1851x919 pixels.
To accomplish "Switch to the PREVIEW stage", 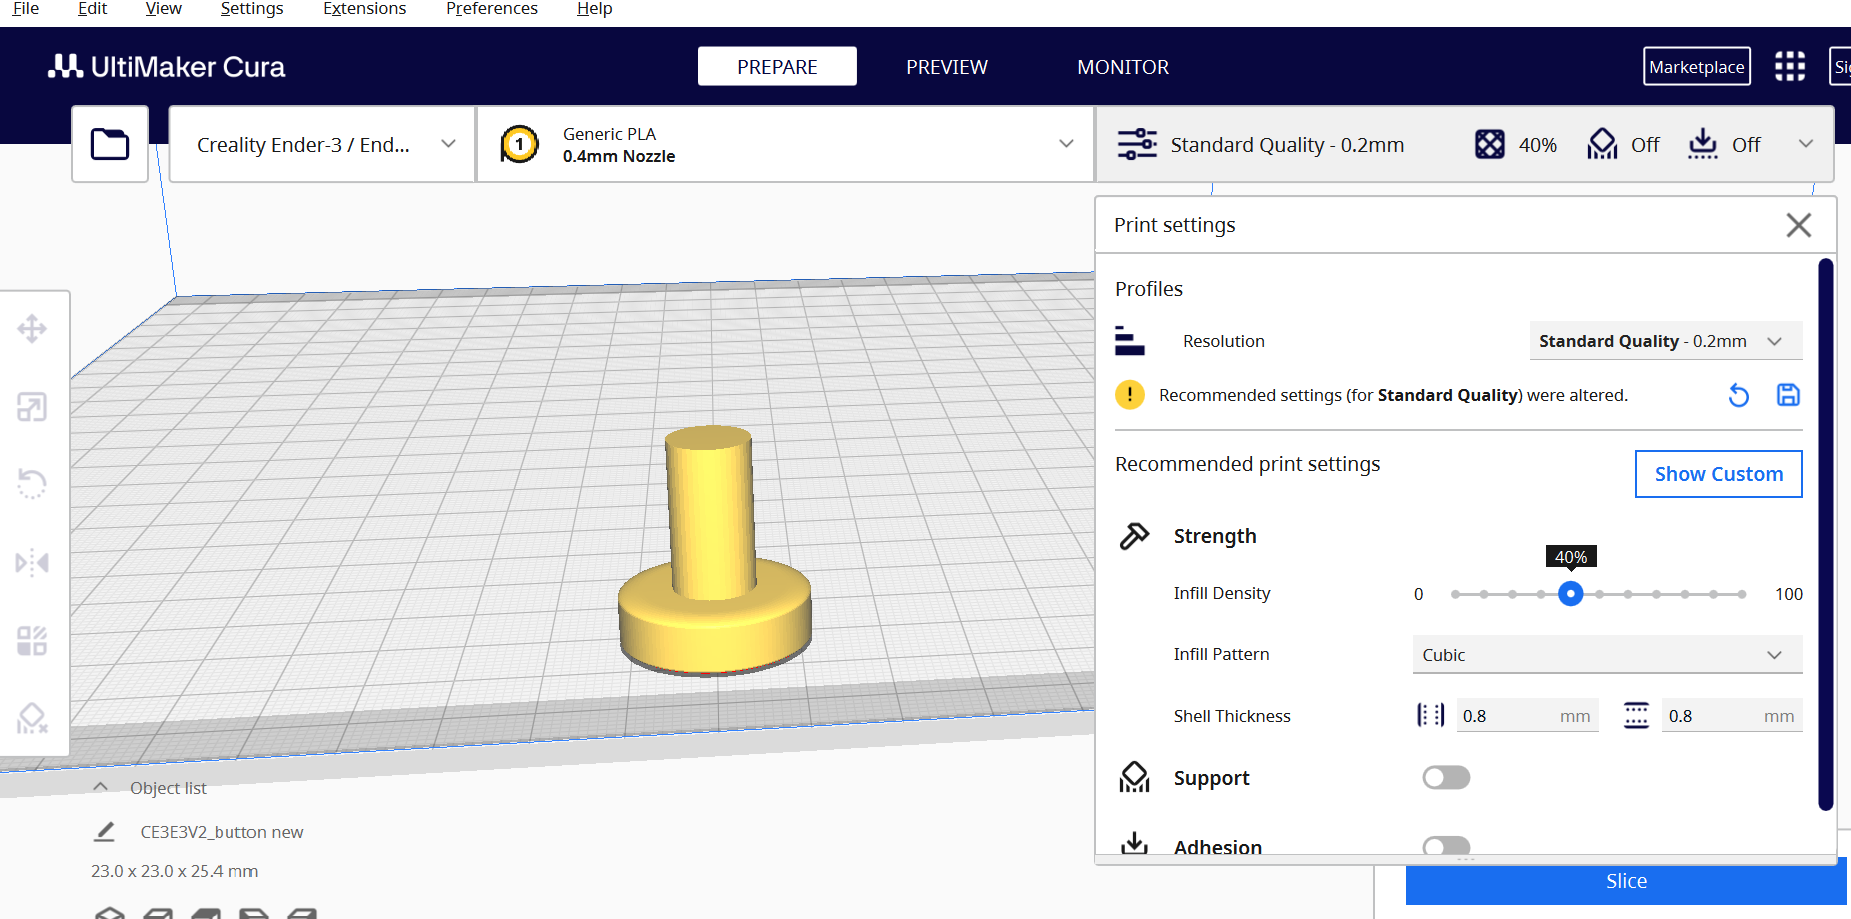I will pos(947,66).
